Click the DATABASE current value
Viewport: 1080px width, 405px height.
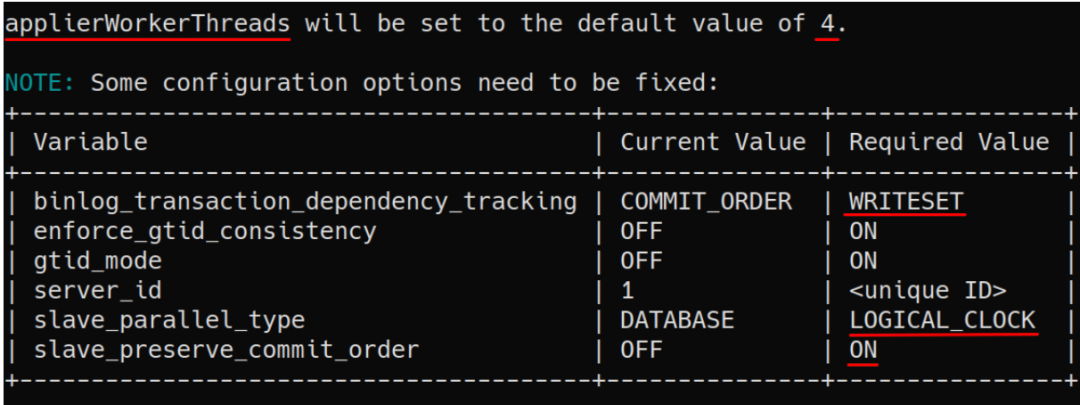[677, 320]
